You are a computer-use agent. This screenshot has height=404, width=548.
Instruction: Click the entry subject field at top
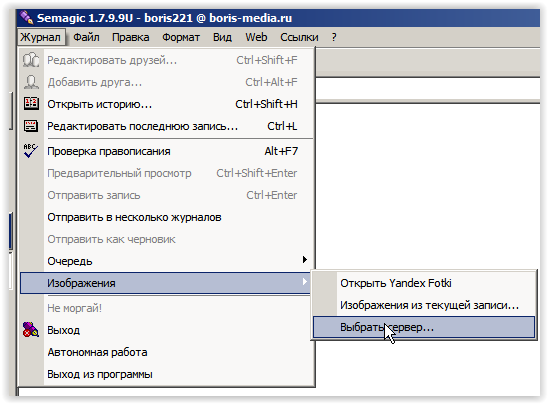pyautogui.click(x=428, y=89)
